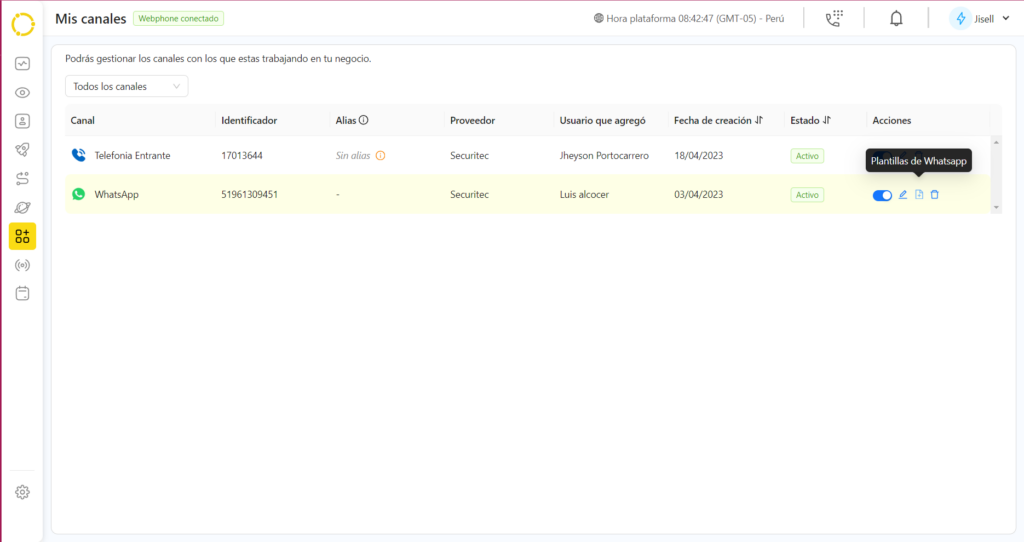Expand the 'Todos los canales' filter dropdown
Image resolution: width=1024 pixels, height=542 pixels.
point(126,87)
